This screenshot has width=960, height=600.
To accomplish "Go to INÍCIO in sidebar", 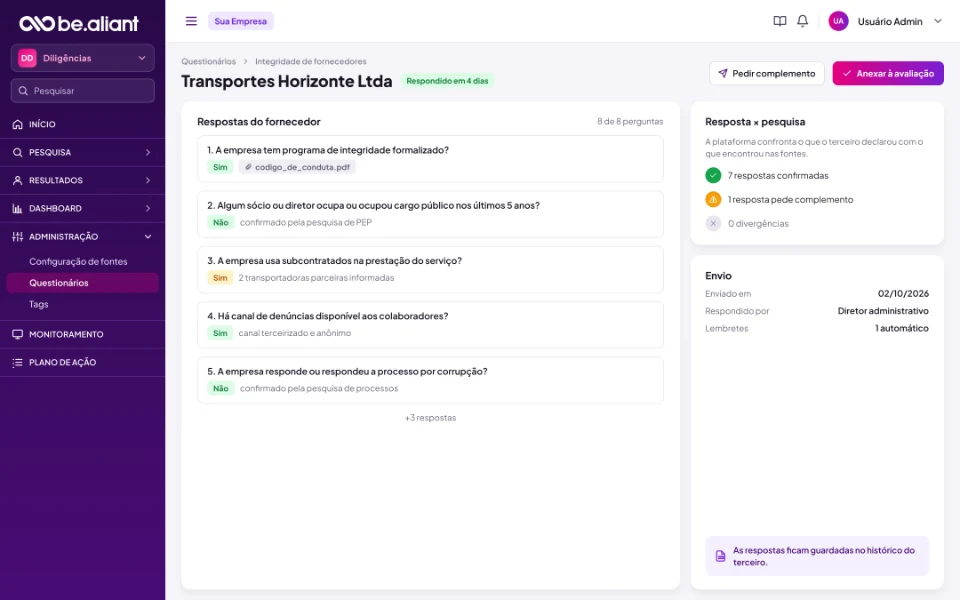I will [x=82, y=124].
